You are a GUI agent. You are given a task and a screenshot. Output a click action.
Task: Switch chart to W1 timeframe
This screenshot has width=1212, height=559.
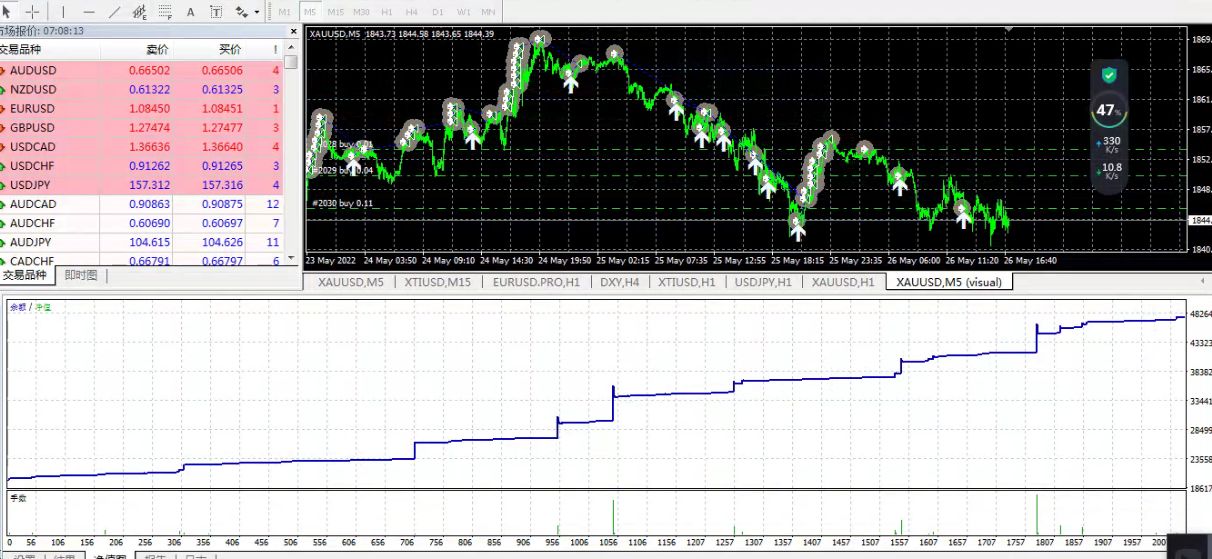(463, 12)
